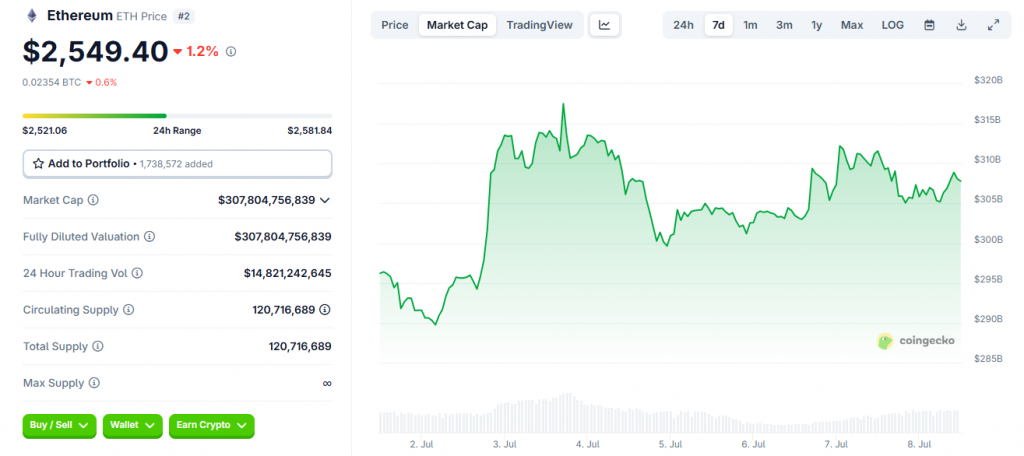Screen dimensions: 1024x456
Task: Click the $14,821,242,645 trading volume value
Action: 287,273
